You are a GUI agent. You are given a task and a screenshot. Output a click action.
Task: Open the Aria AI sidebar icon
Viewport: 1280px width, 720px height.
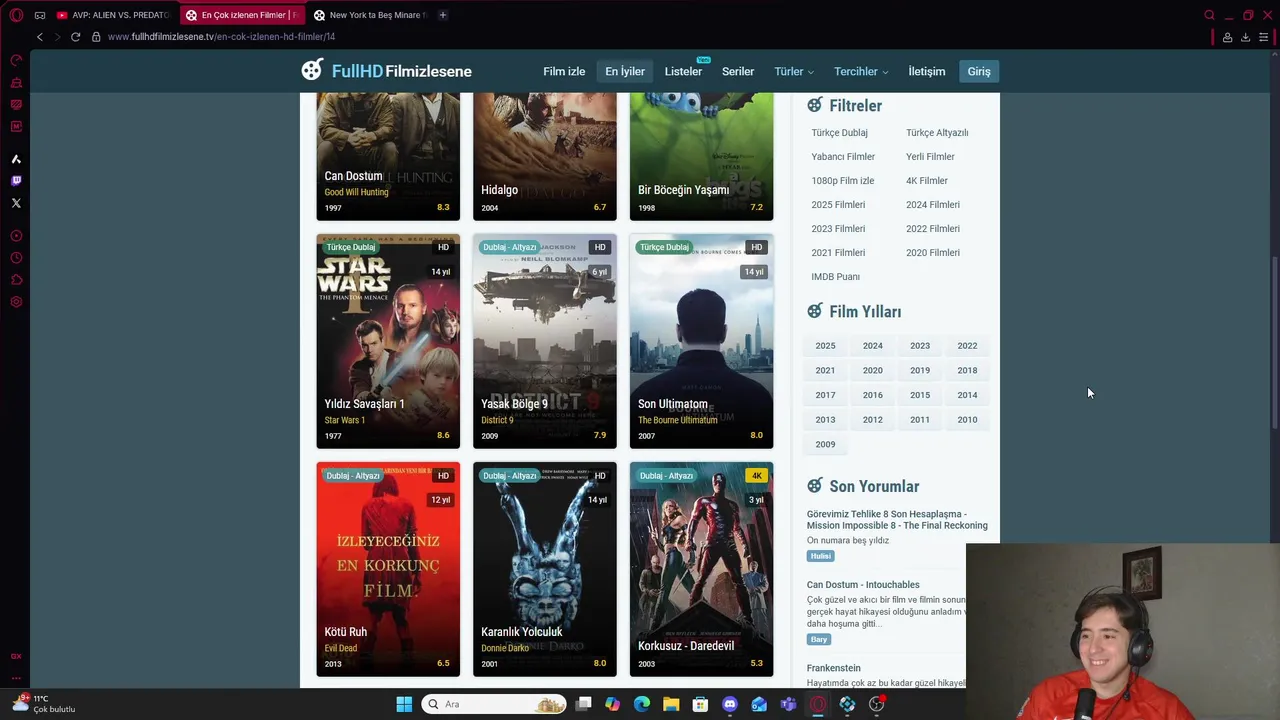16,159
